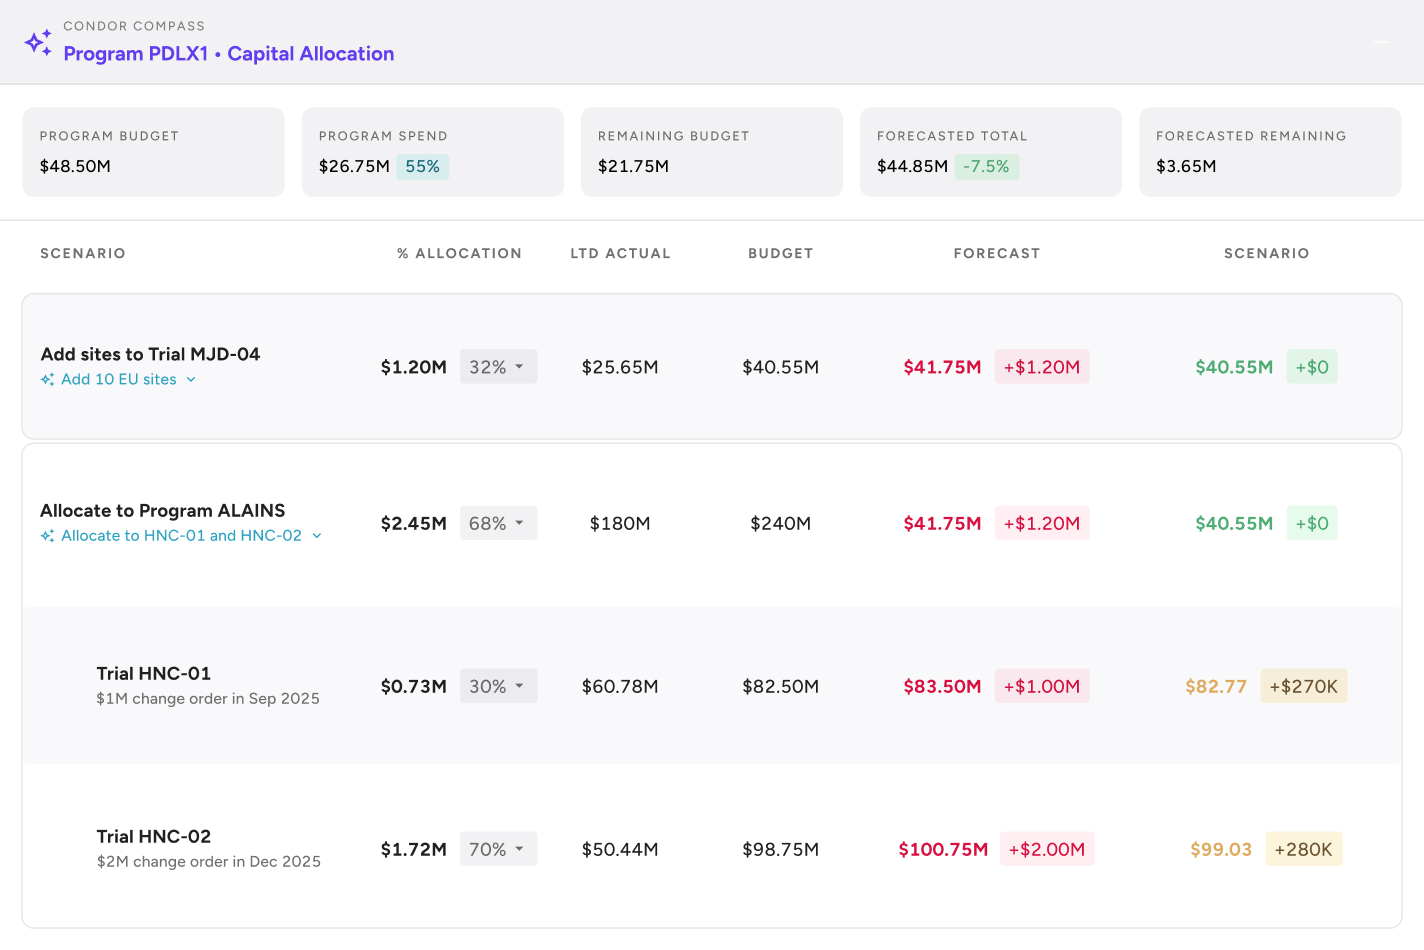
Task: Expand the Allocate to HNC-01 and HNC-02 chevron
Action: (x=317, y=536)
